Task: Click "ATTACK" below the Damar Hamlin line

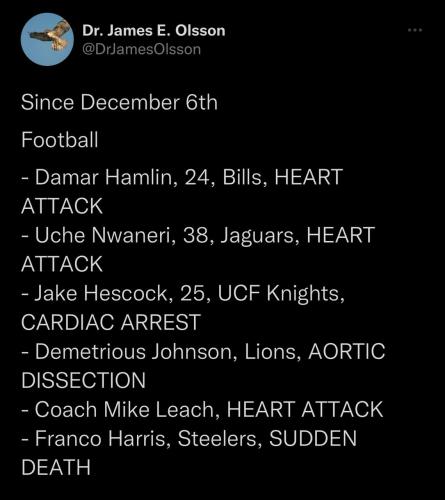Action: pyautogui.click(x=62, y=206)
